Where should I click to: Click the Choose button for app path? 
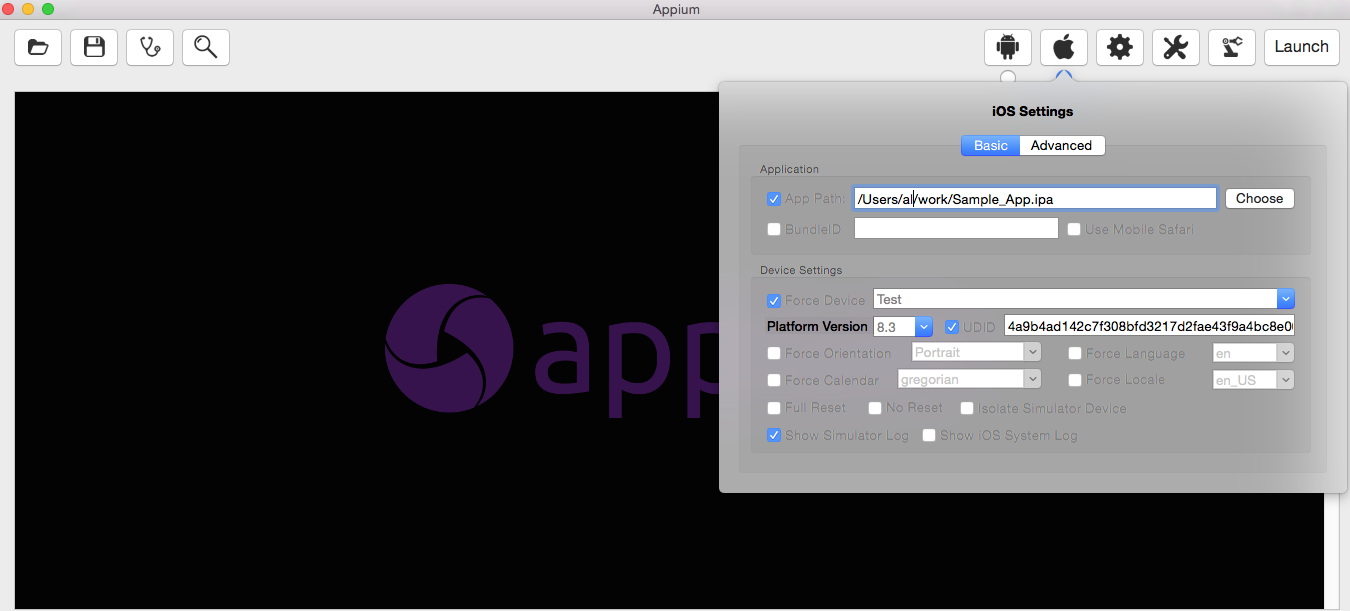coord(1259,198)
